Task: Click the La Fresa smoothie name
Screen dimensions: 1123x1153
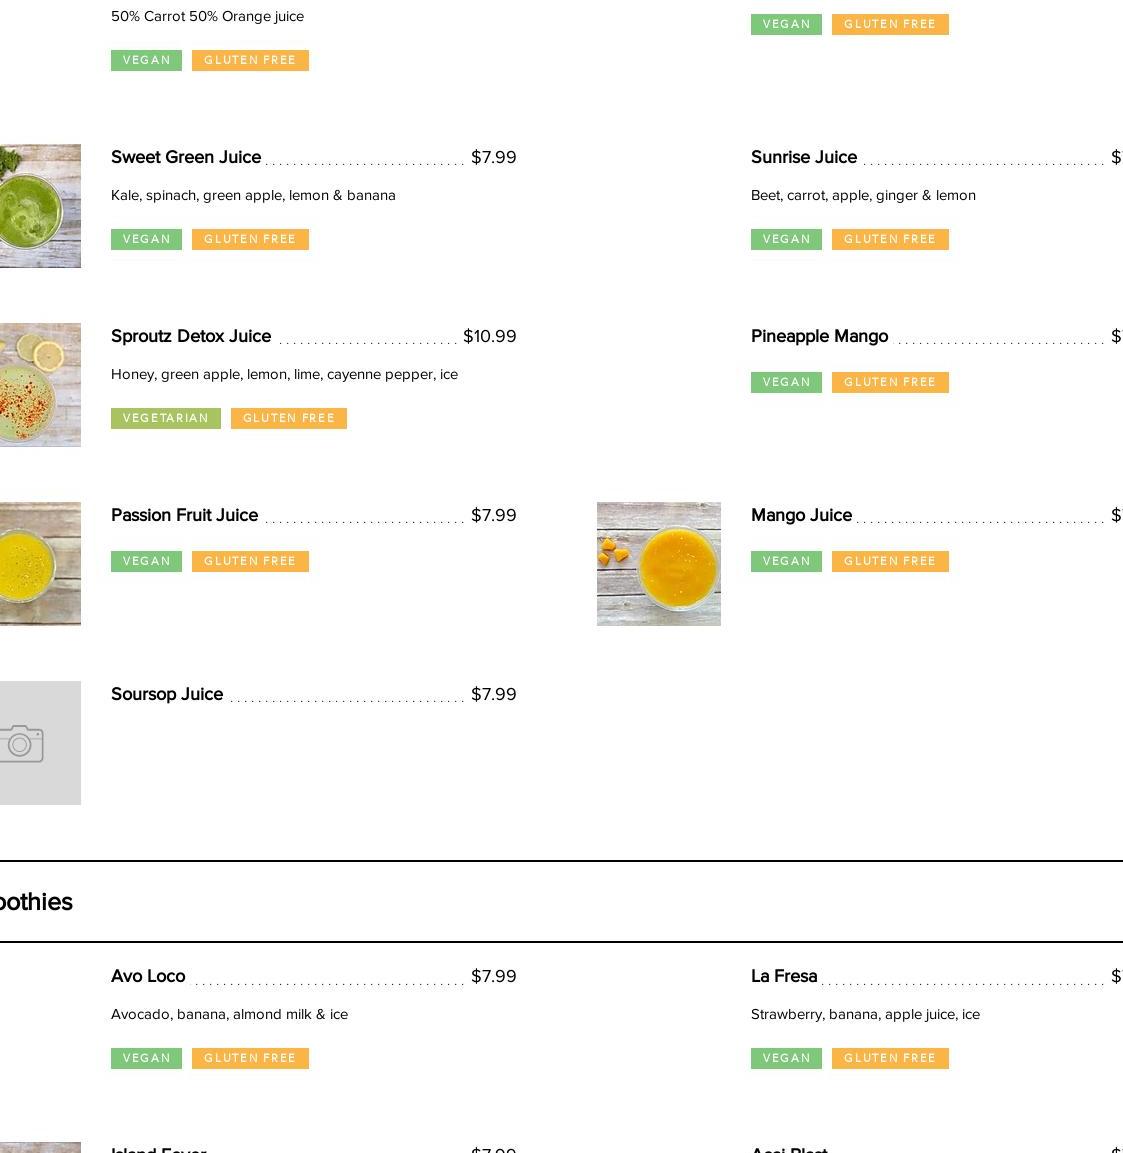Action: point(784,976)
